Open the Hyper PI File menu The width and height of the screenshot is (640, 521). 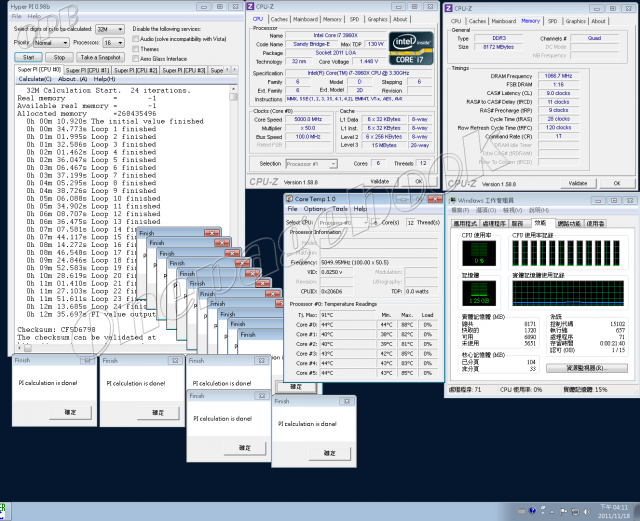tap(17, 16)
